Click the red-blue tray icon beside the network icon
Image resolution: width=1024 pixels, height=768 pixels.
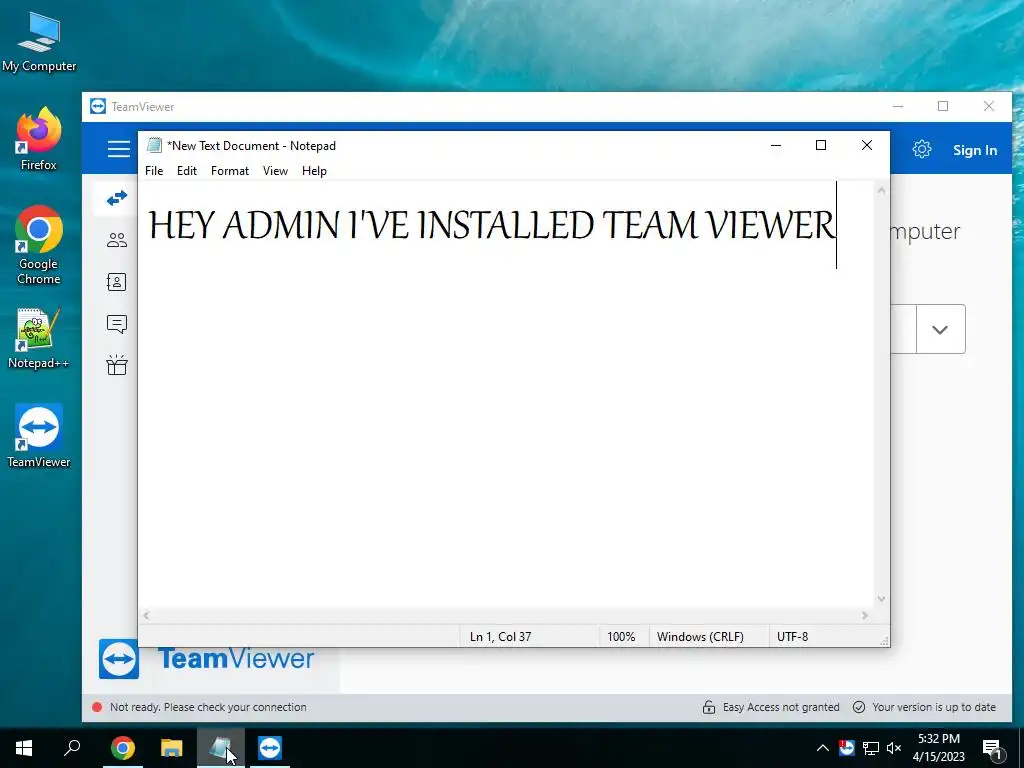(x=847, y=748)
